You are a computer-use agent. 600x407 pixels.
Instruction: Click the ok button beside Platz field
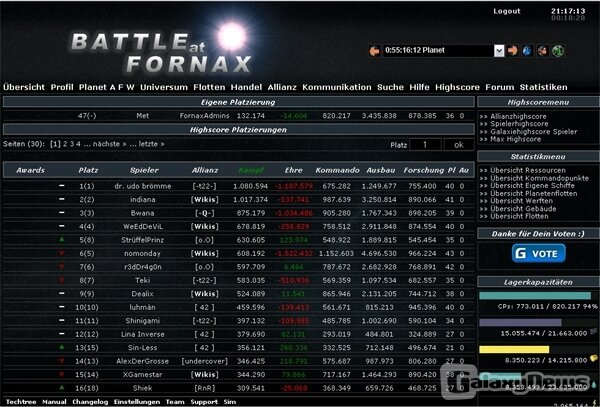coord(459,145)
